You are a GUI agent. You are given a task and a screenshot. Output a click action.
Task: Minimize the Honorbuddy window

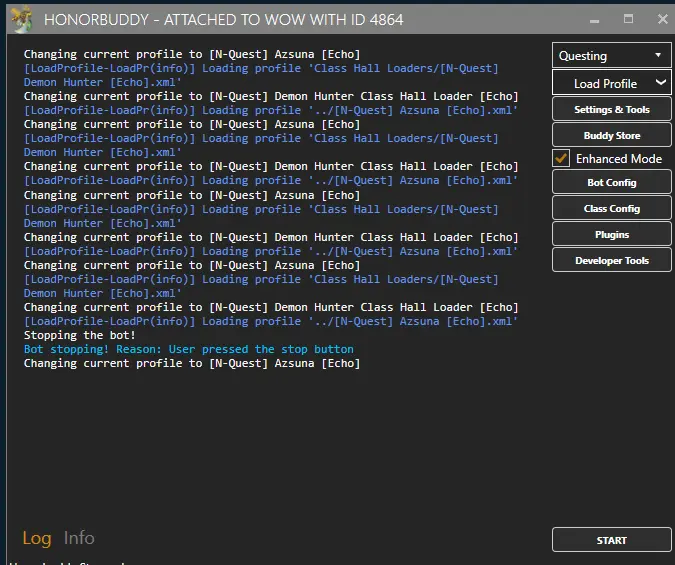pos(594,20)
